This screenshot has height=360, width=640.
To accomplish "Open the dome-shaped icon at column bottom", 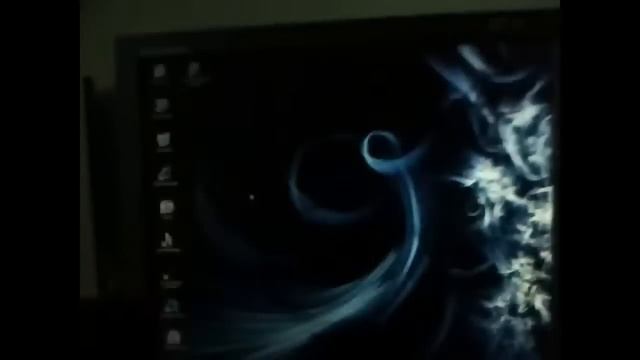I will (173, 338).
